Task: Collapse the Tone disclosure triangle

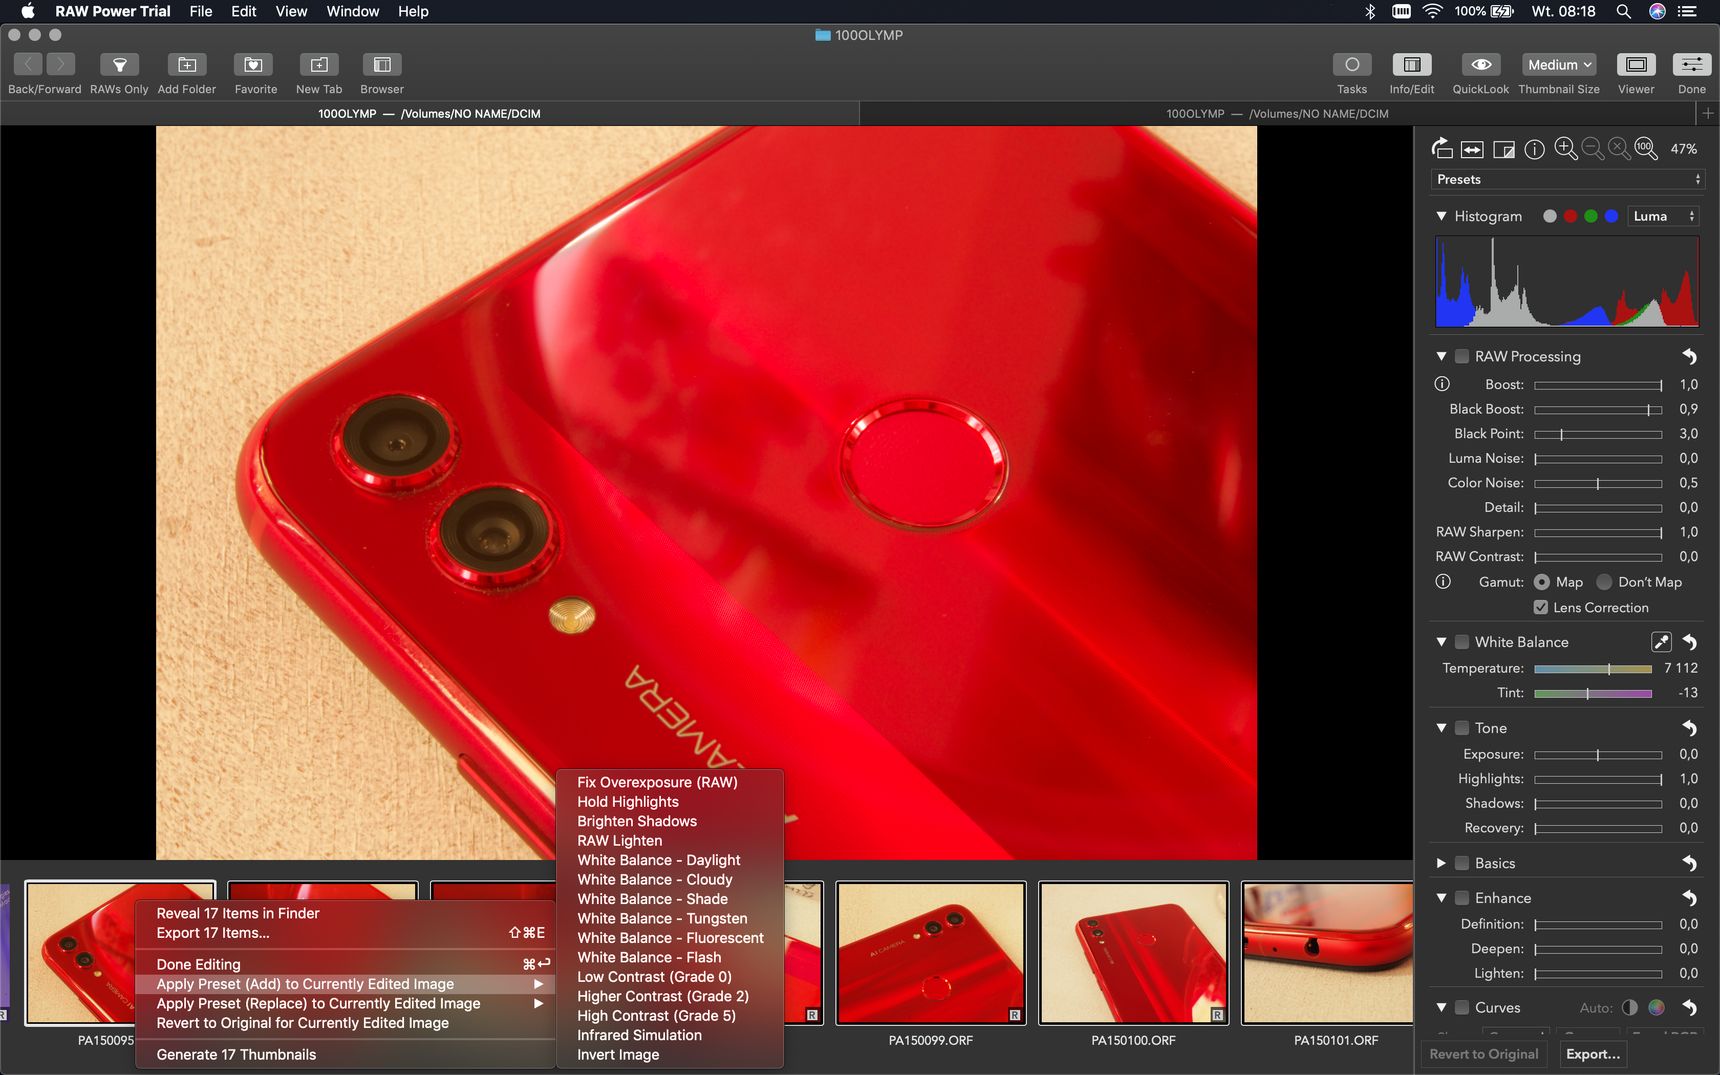Action: point(1441,728)
